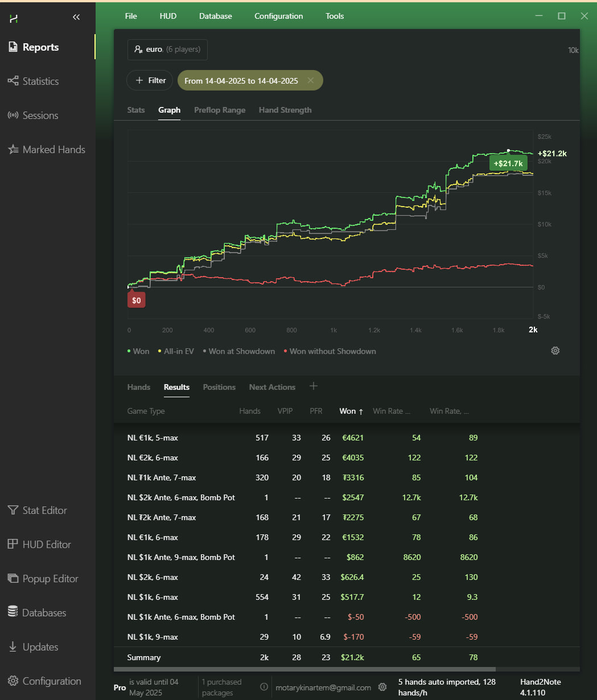Add a new report tab with plus
Image resolution: width=597 pixels, height=700 pixels.
(x=313, y=386)
